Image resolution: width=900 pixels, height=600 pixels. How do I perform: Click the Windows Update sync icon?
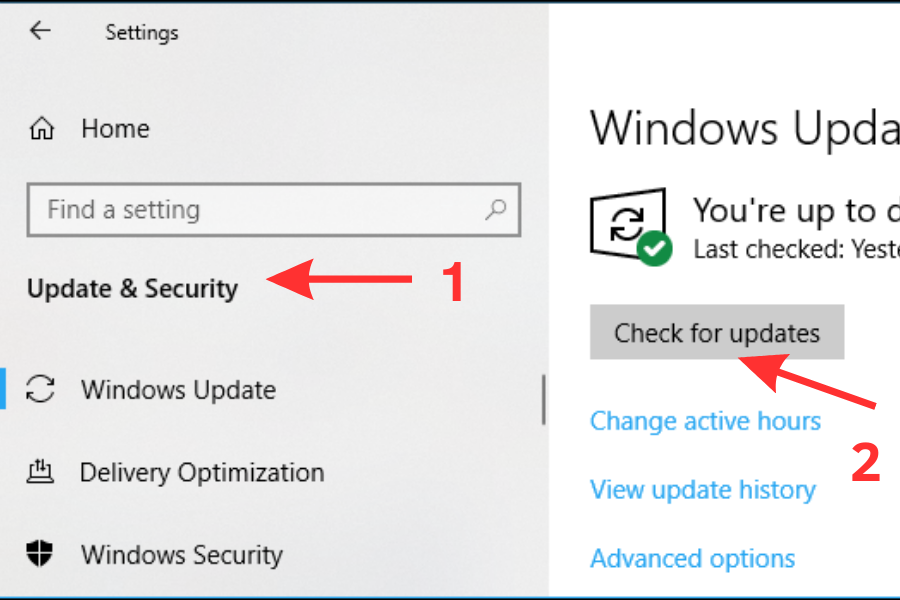[x=42, y=389]
